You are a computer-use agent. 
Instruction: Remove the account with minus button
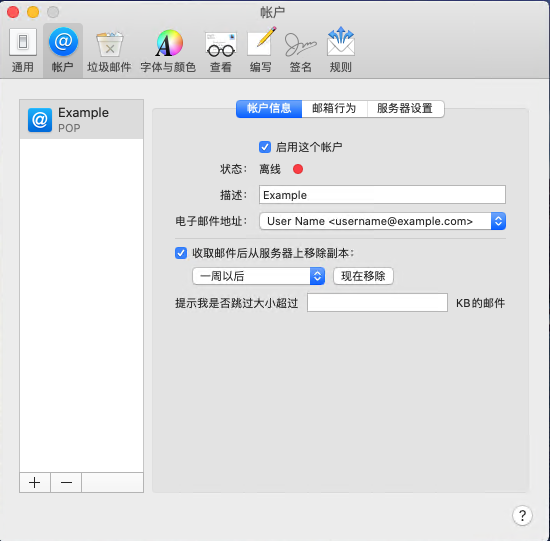(66, 482)
